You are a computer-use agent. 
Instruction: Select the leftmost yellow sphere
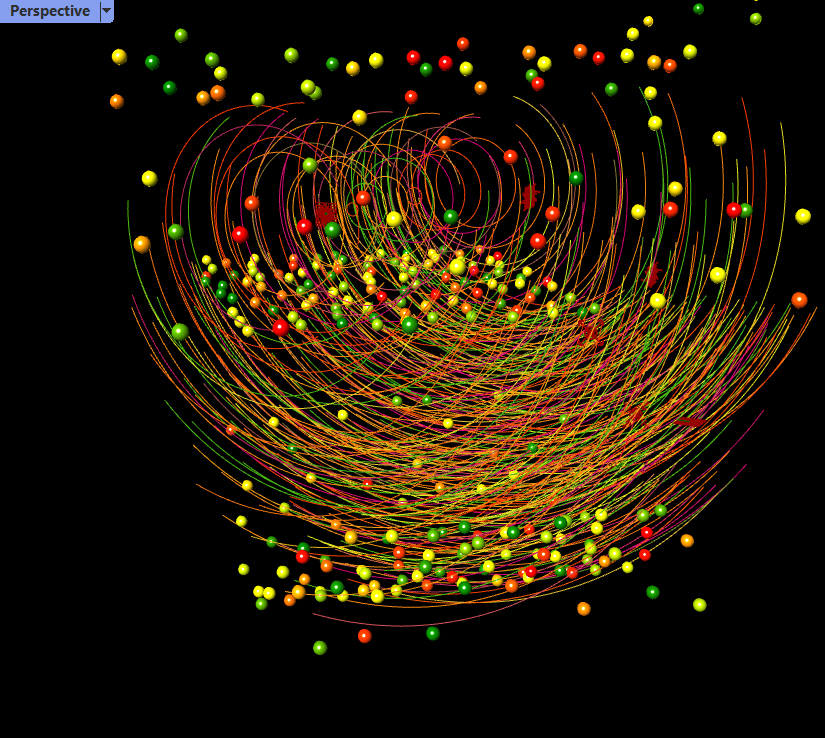[120, 56]
